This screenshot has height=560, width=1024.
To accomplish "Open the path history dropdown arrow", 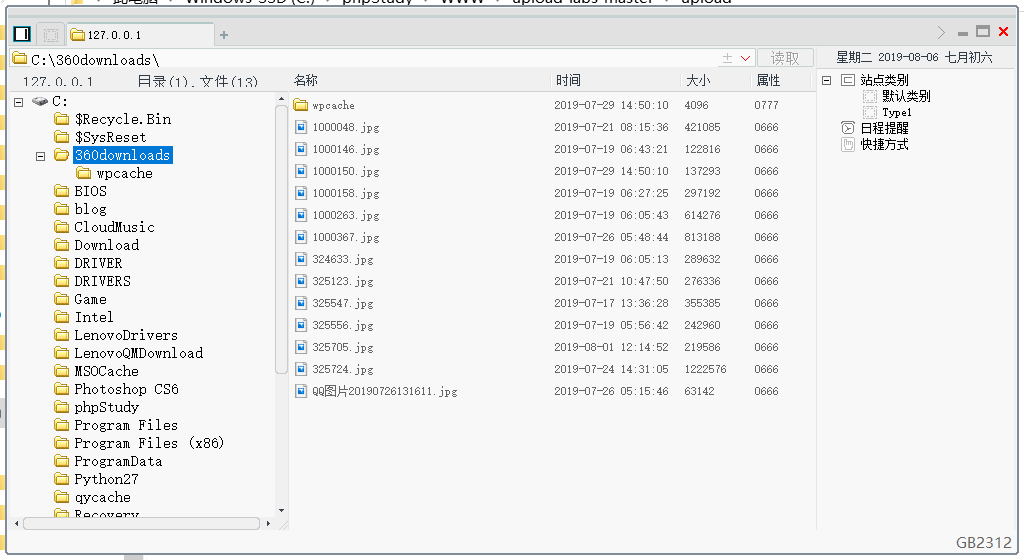I will click(745, 59).
